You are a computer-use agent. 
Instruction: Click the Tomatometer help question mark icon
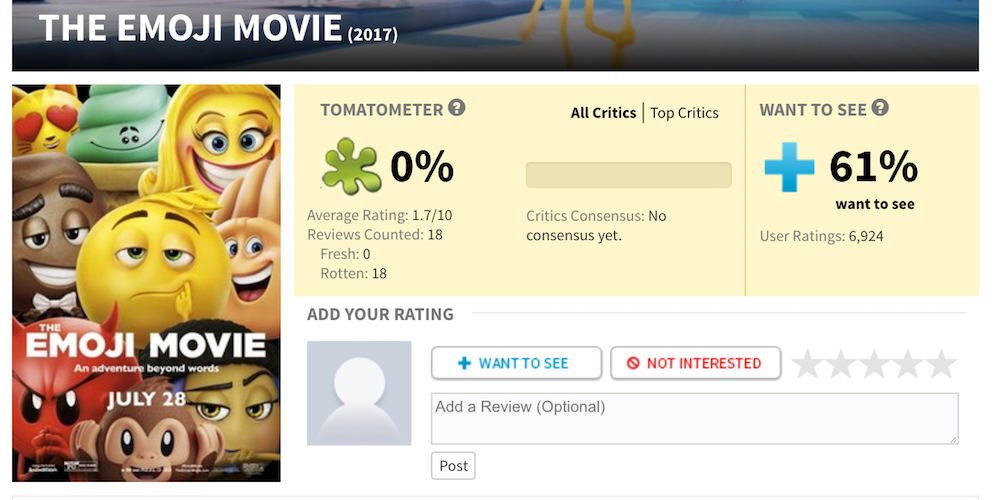456,109
